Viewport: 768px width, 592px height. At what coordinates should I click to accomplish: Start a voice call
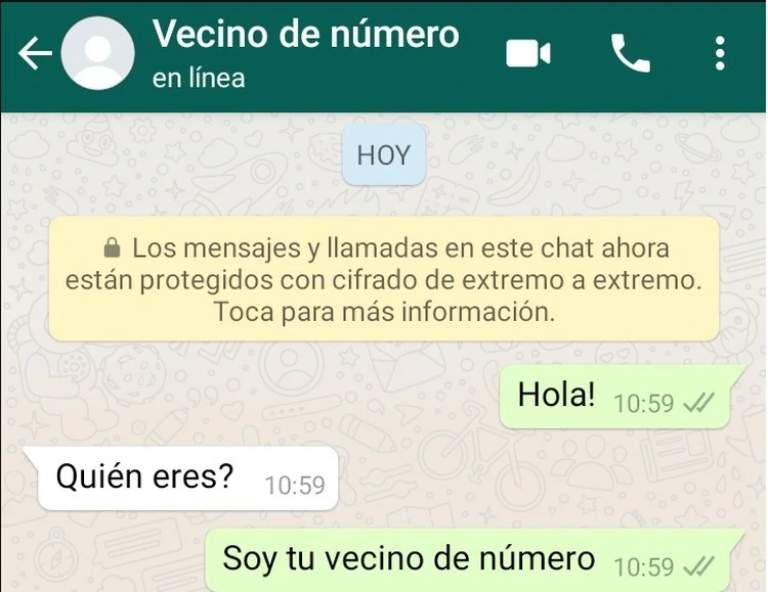[630, 53]
